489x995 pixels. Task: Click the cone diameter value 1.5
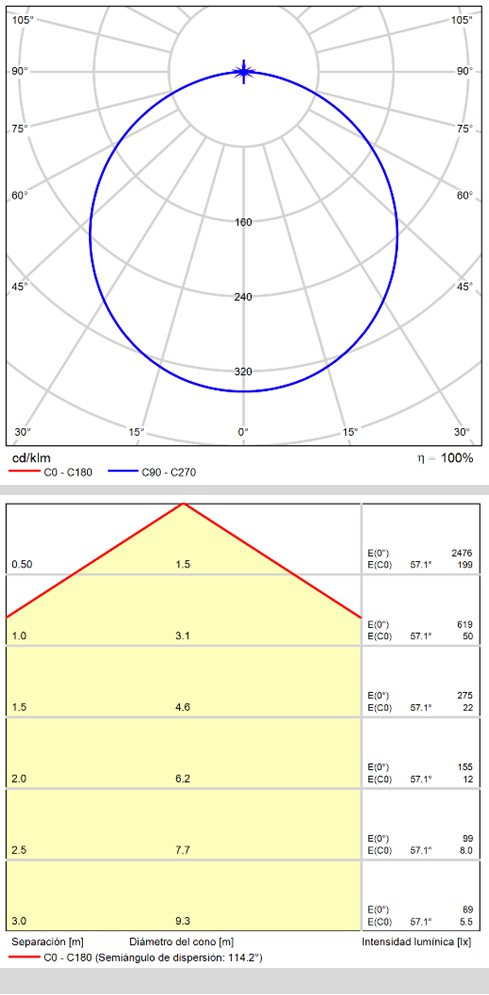(183, 564)
